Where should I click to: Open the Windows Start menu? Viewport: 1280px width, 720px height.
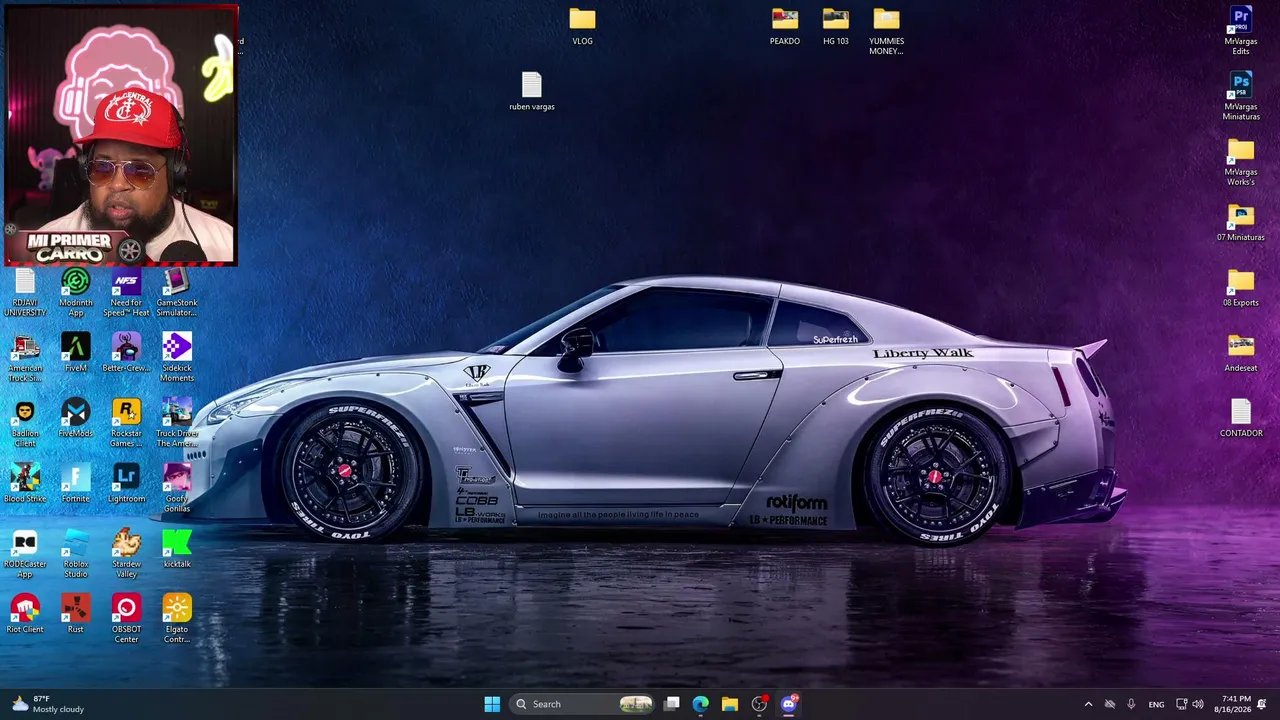[x=492, y=704]
